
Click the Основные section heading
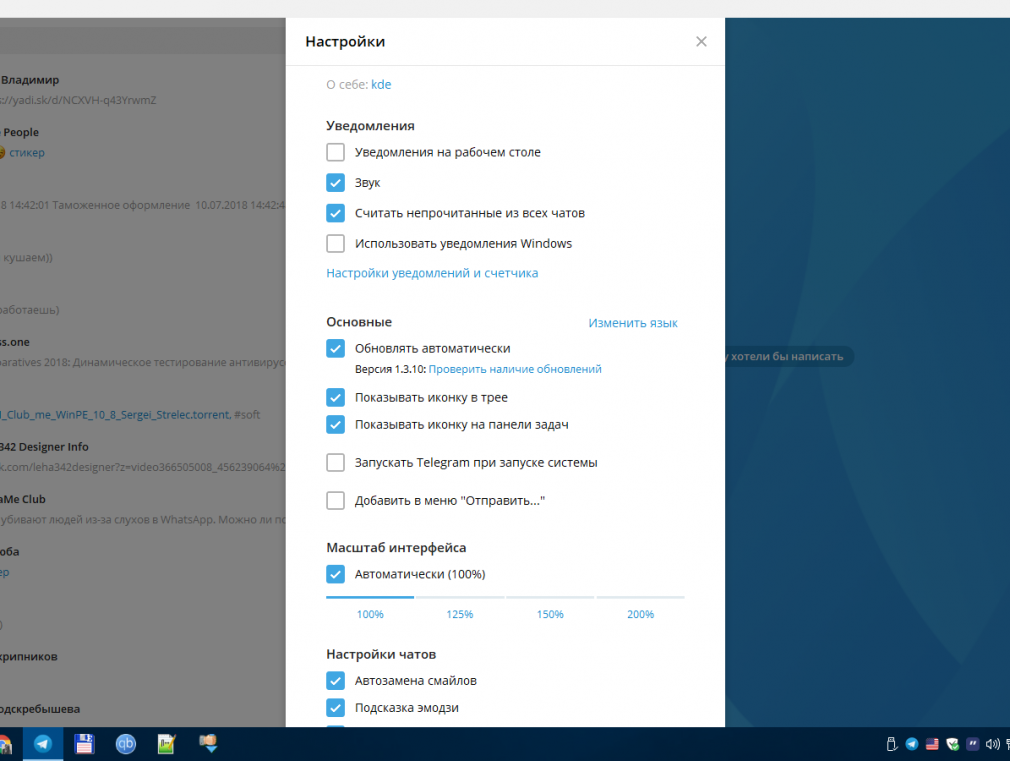(359, 322)
